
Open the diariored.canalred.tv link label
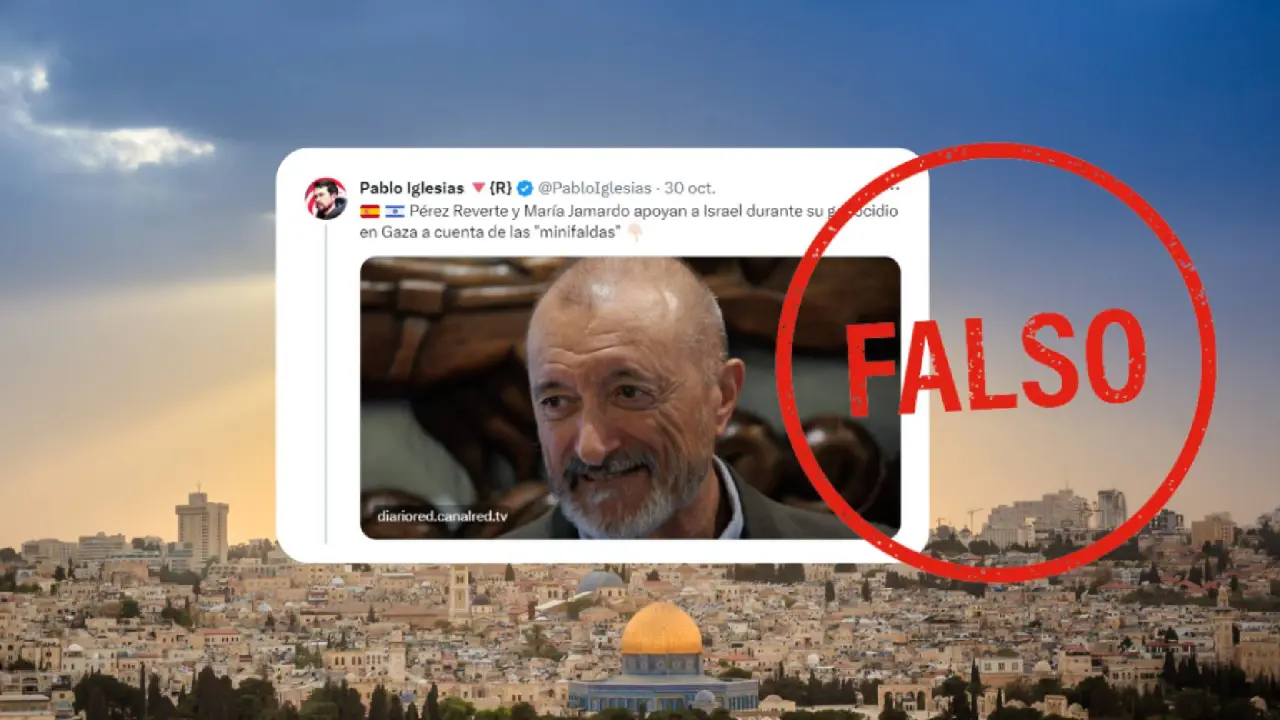pyautogui.click(x=443, y=516)
